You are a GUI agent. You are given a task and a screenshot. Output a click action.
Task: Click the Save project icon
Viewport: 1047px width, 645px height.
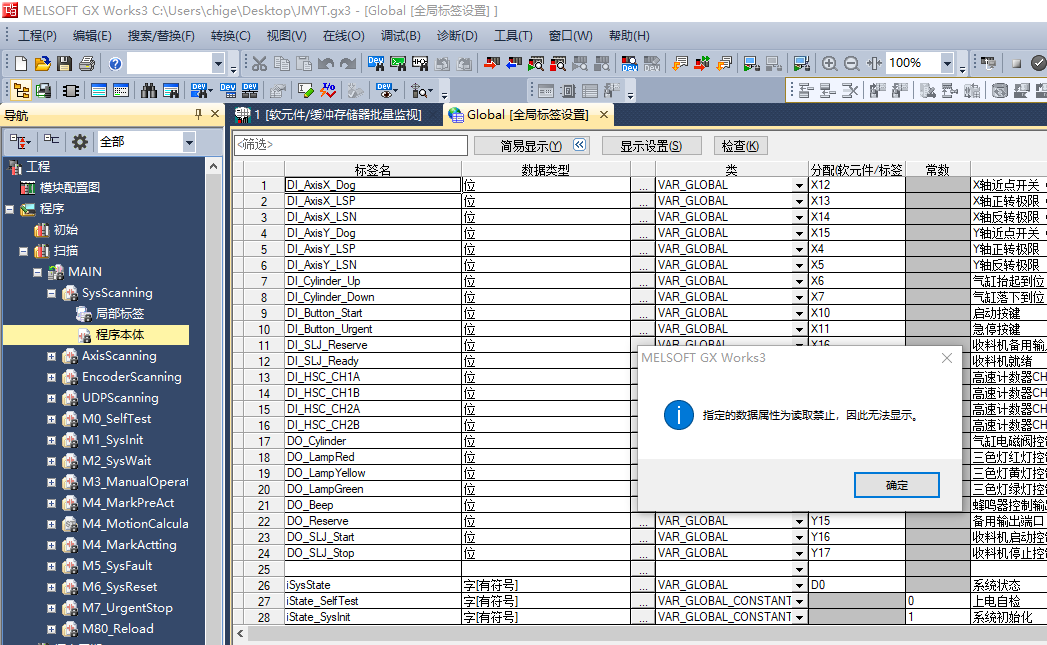click(x=64, y=63)
